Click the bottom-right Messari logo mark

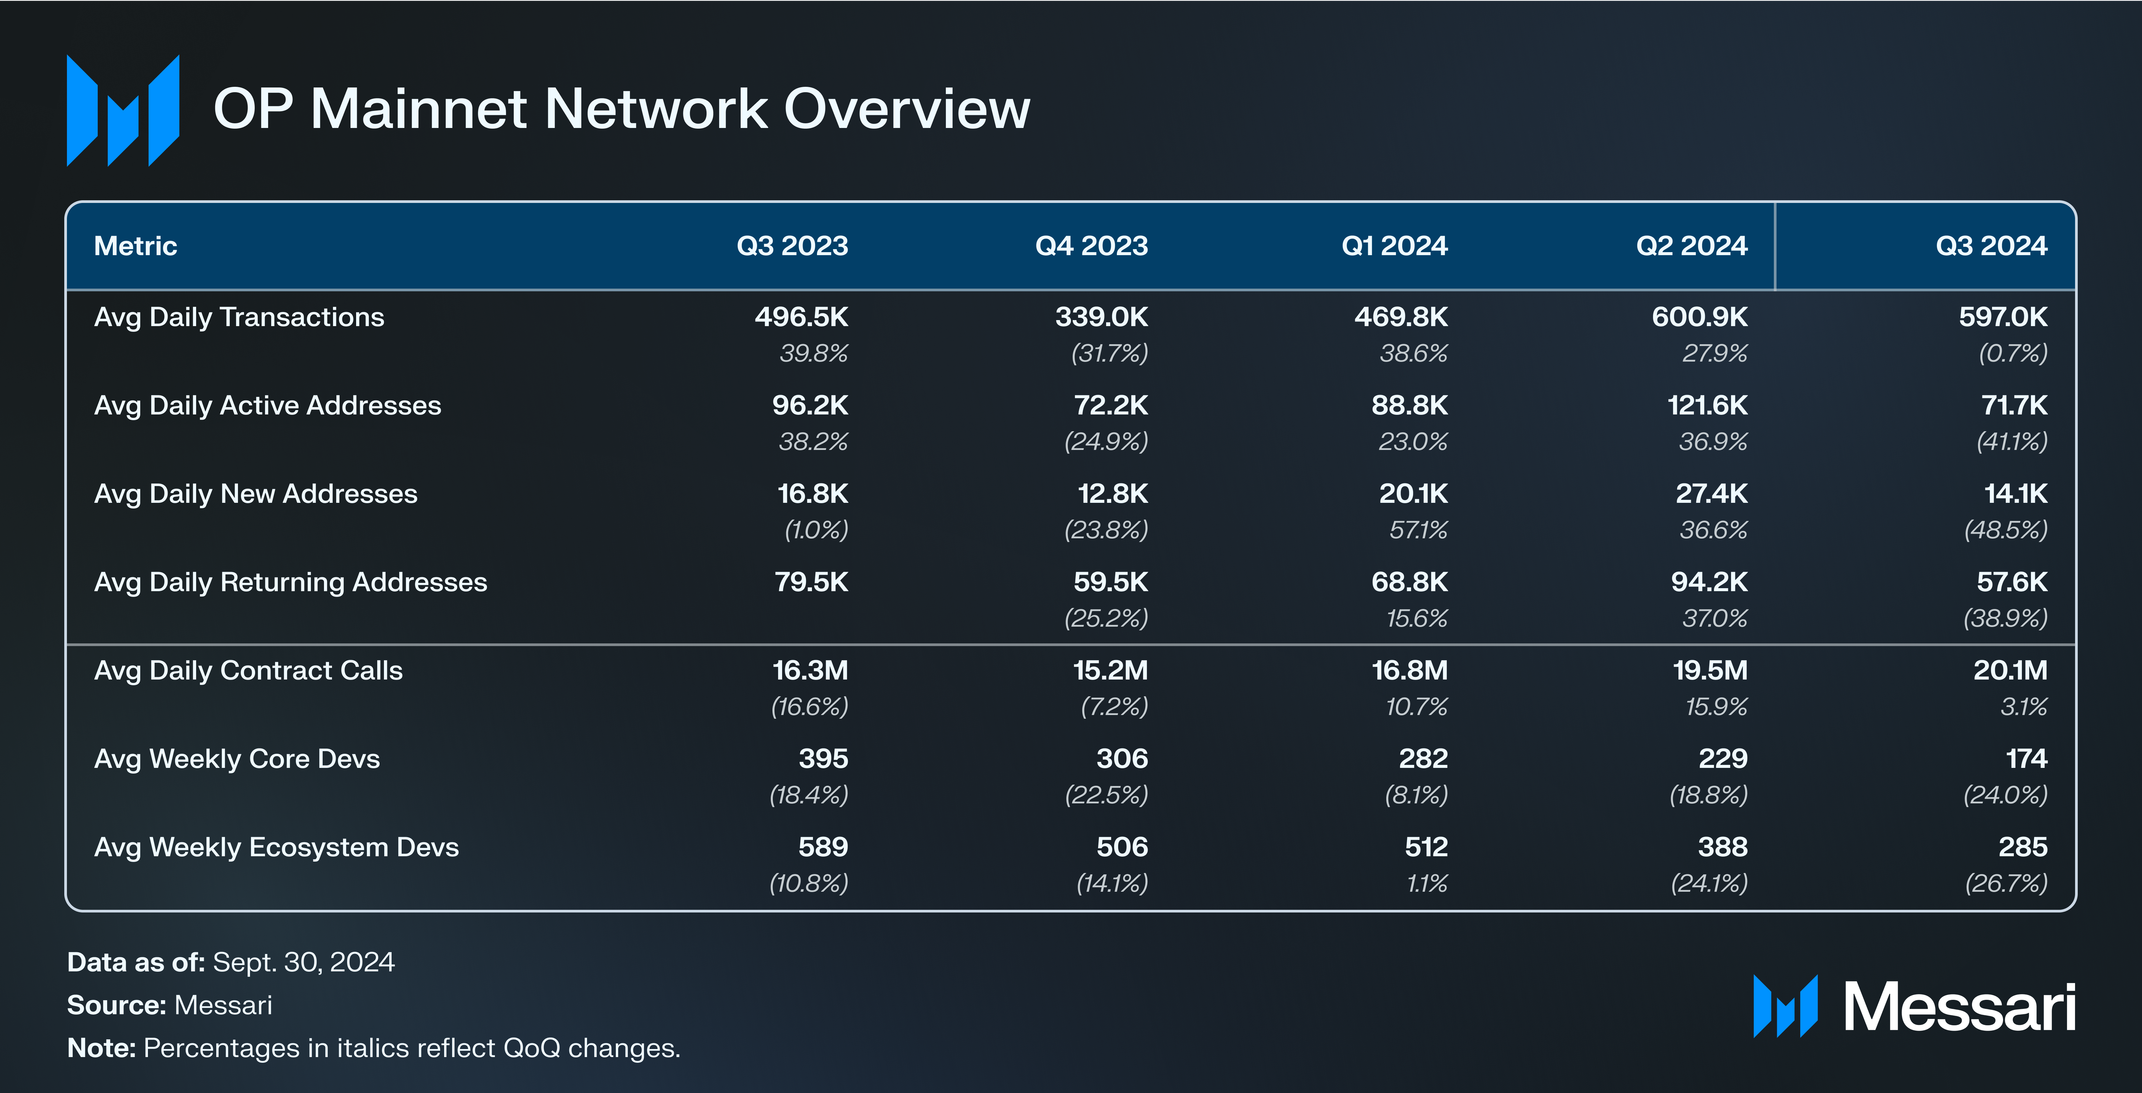1785,1006
